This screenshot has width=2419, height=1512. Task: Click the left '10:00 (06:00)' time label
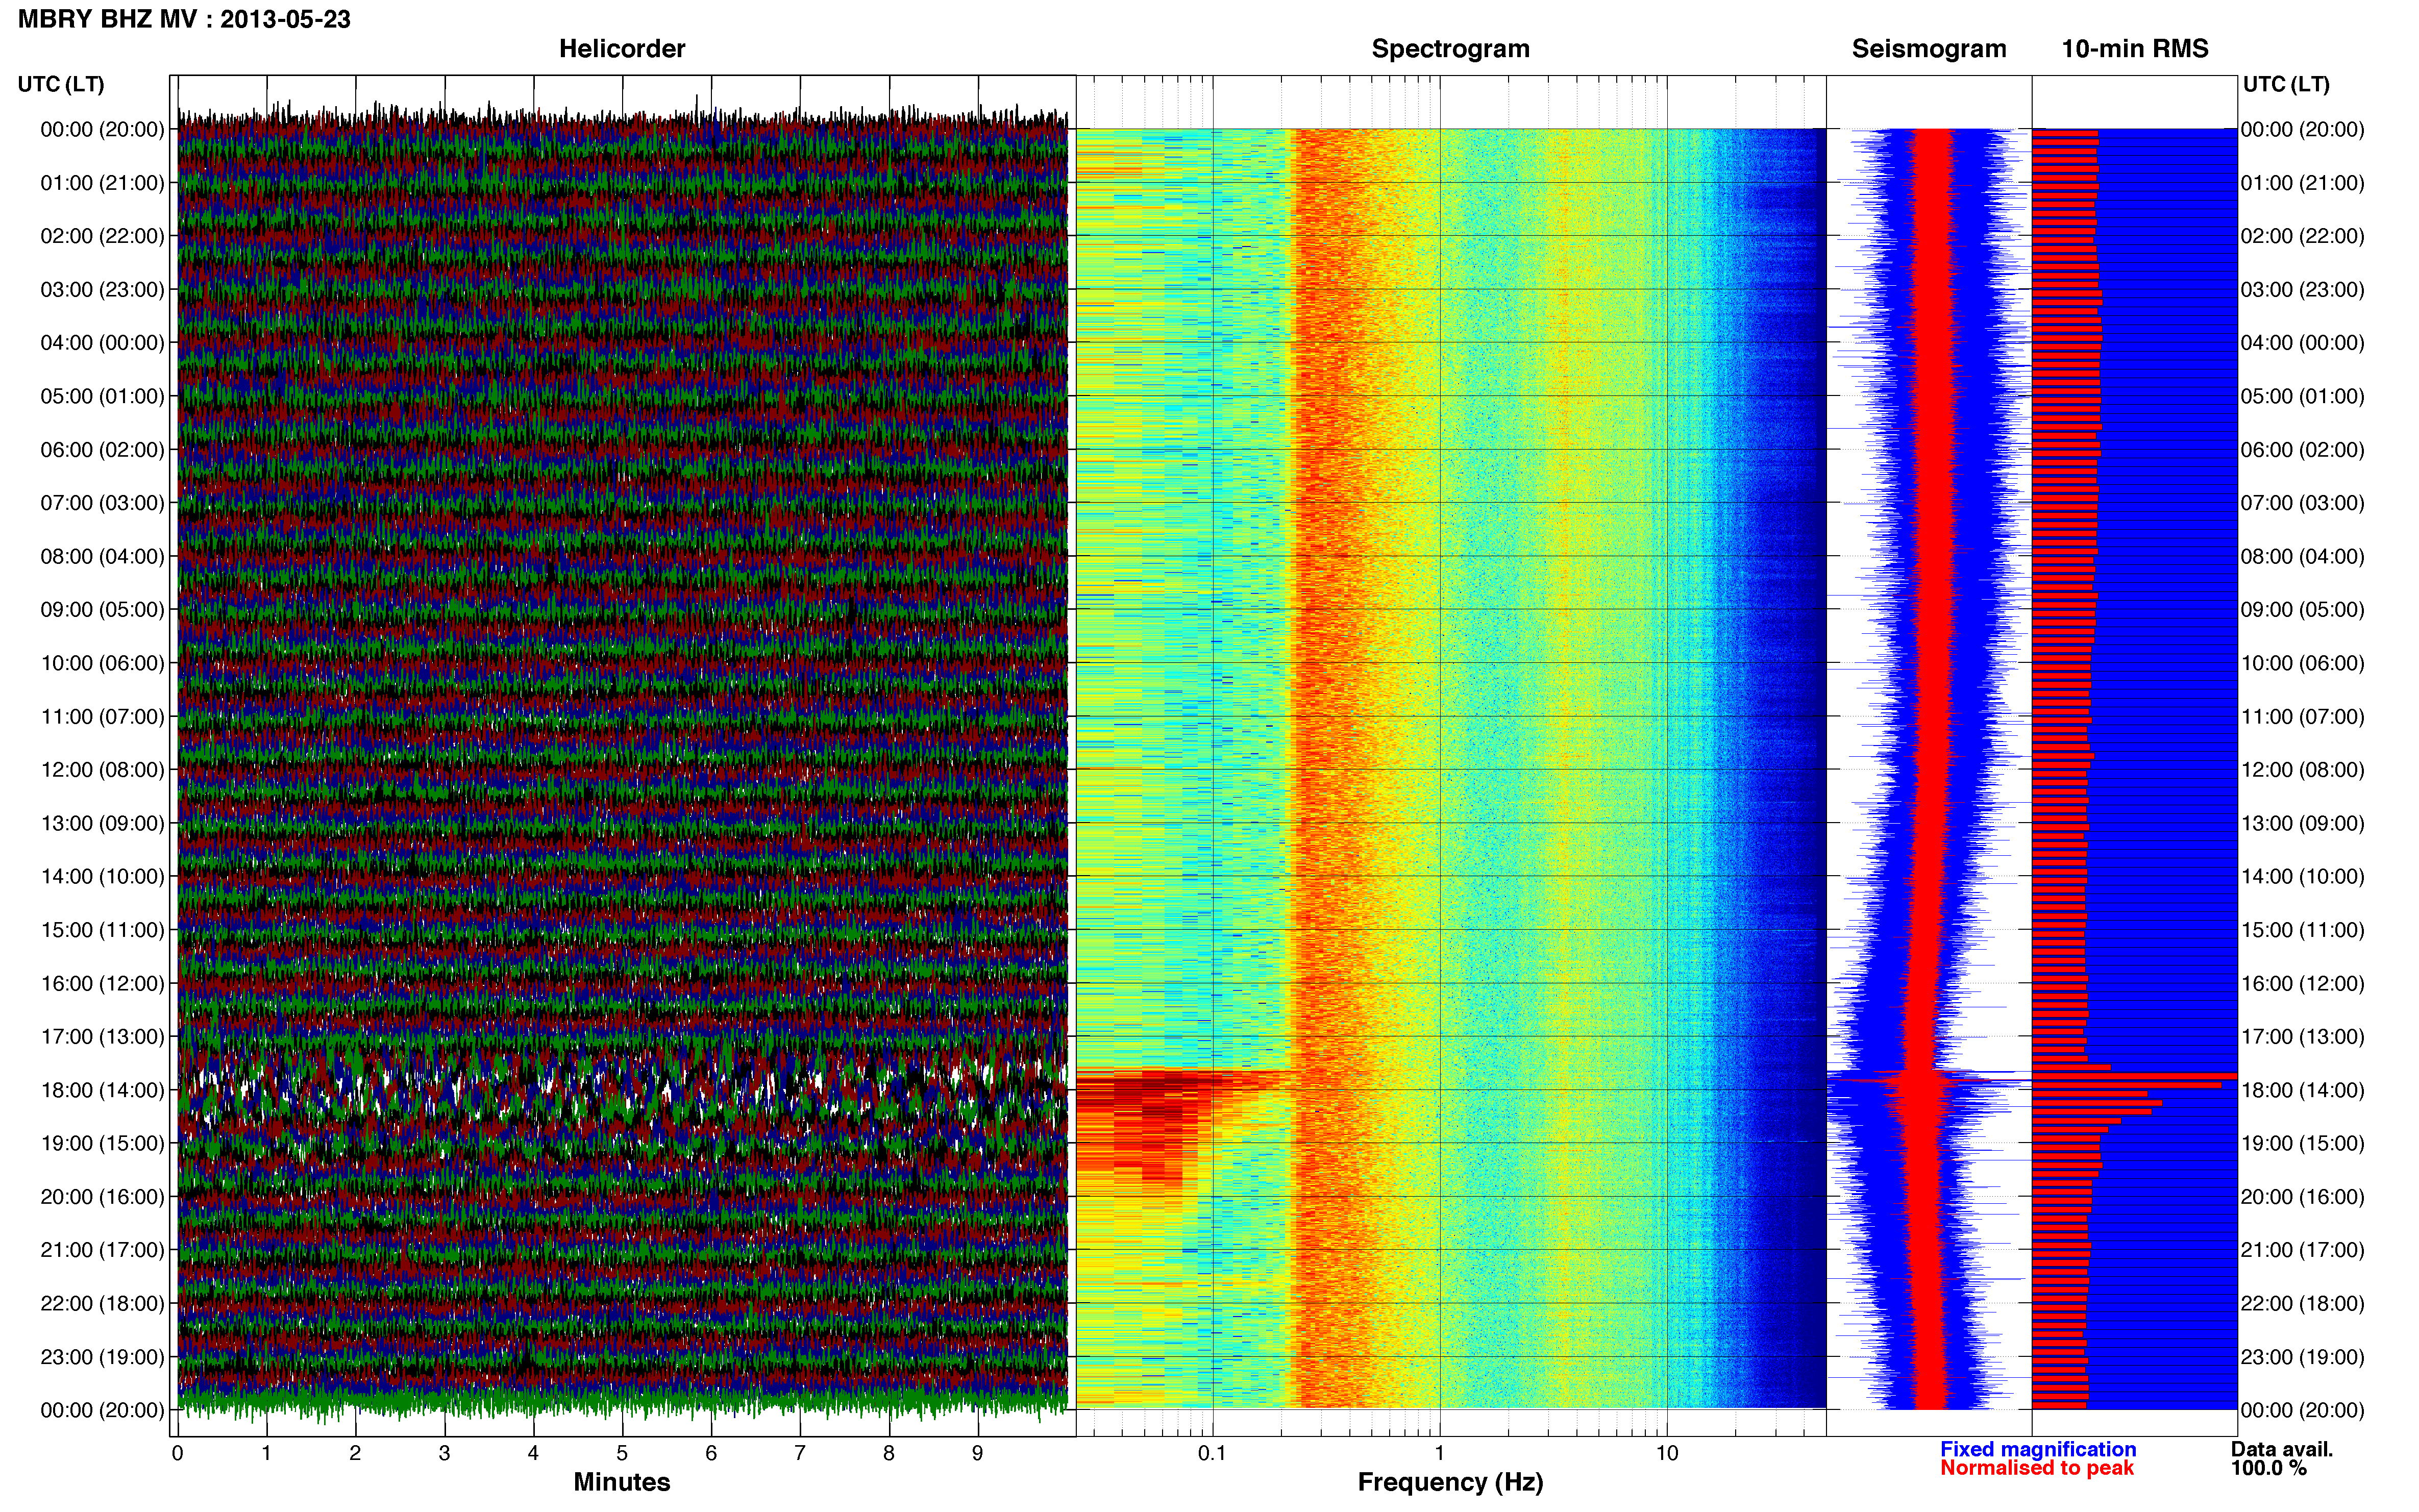102,663
